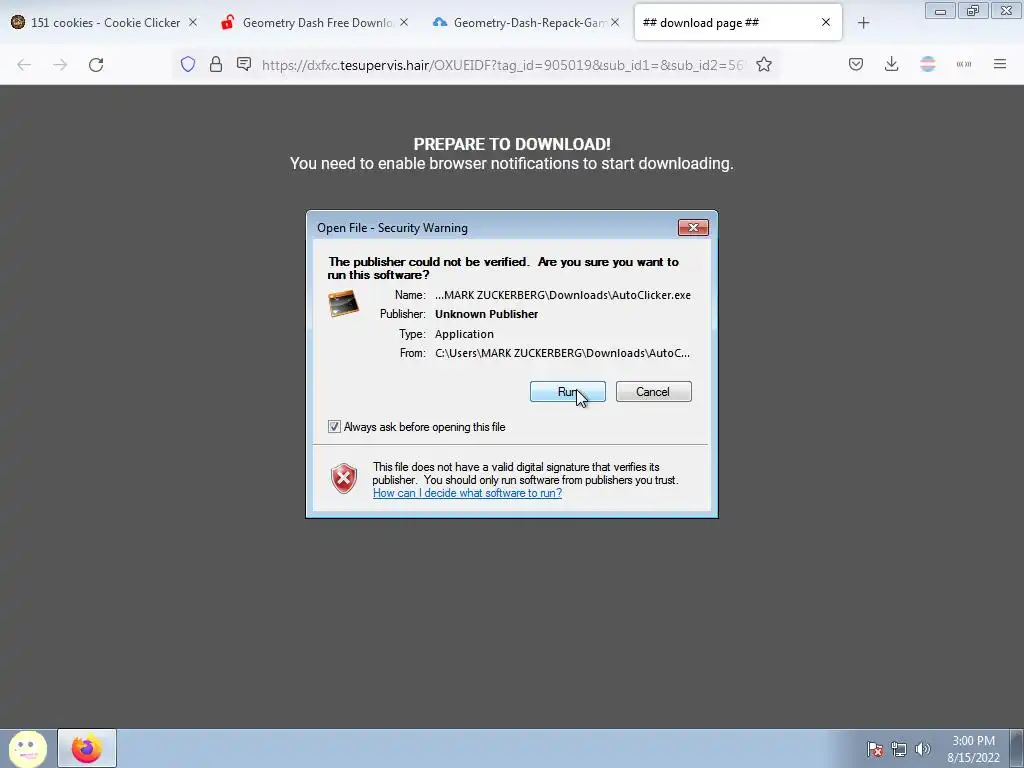Close the download page tab

(x=826, y=22)
